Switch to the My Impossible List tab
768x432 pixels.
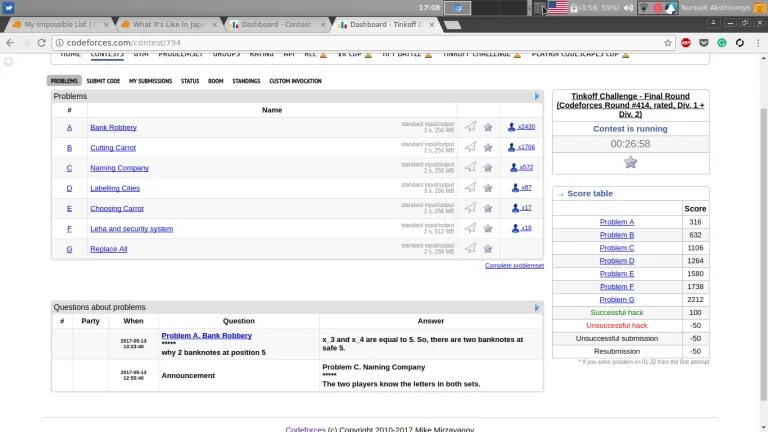(61, 24)
